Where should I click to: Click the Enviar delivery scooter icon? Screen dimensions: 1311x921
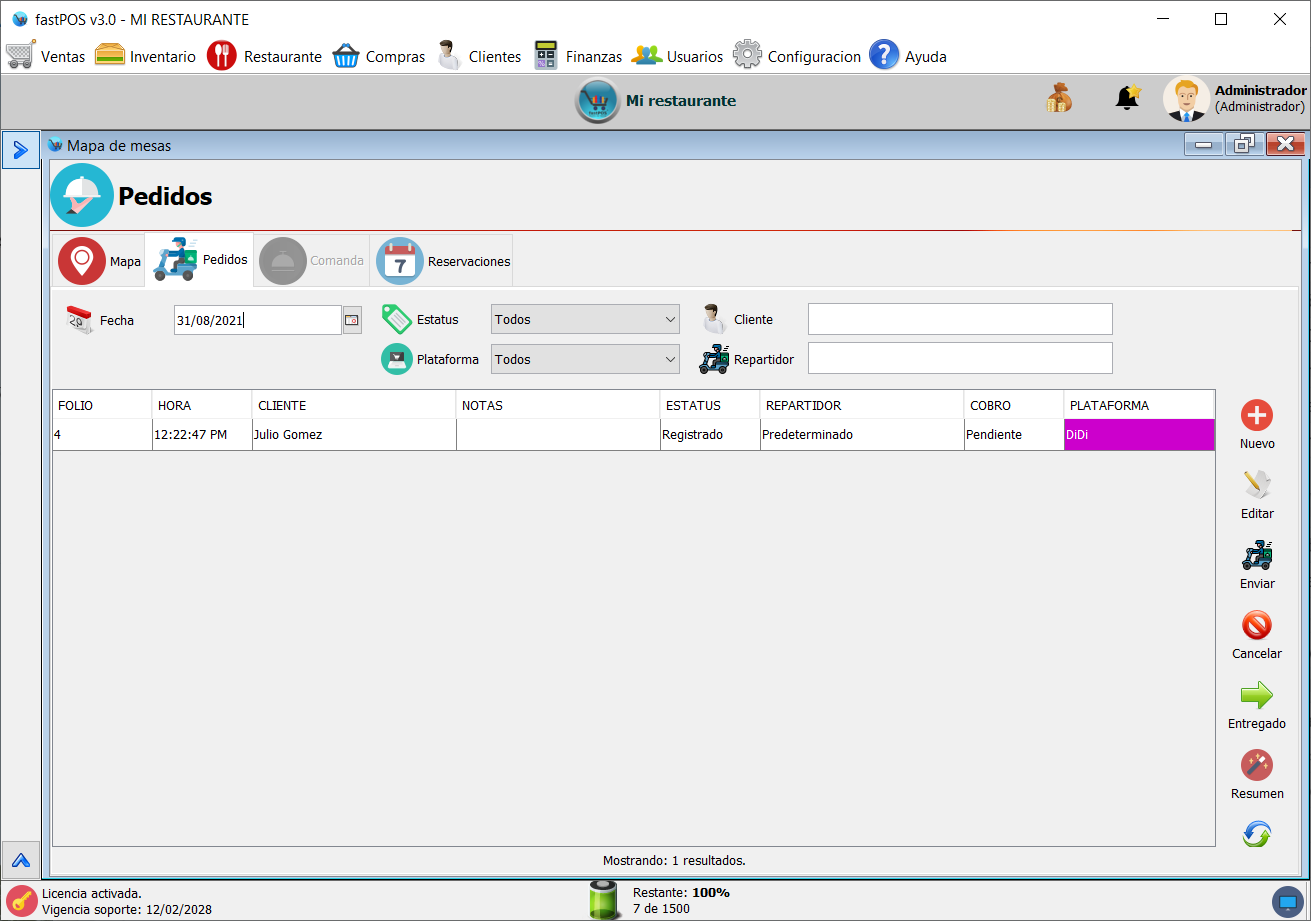1257,555
